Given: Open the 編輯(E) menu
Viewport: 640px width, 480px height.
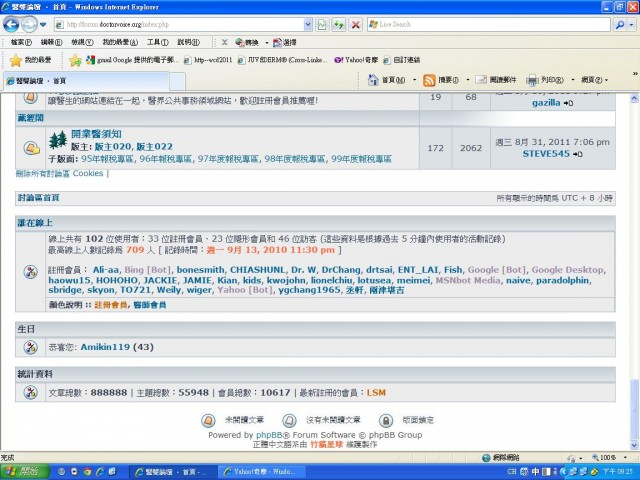Looking at the screenshot, I should pyautogui.click(x=51, y=42).
